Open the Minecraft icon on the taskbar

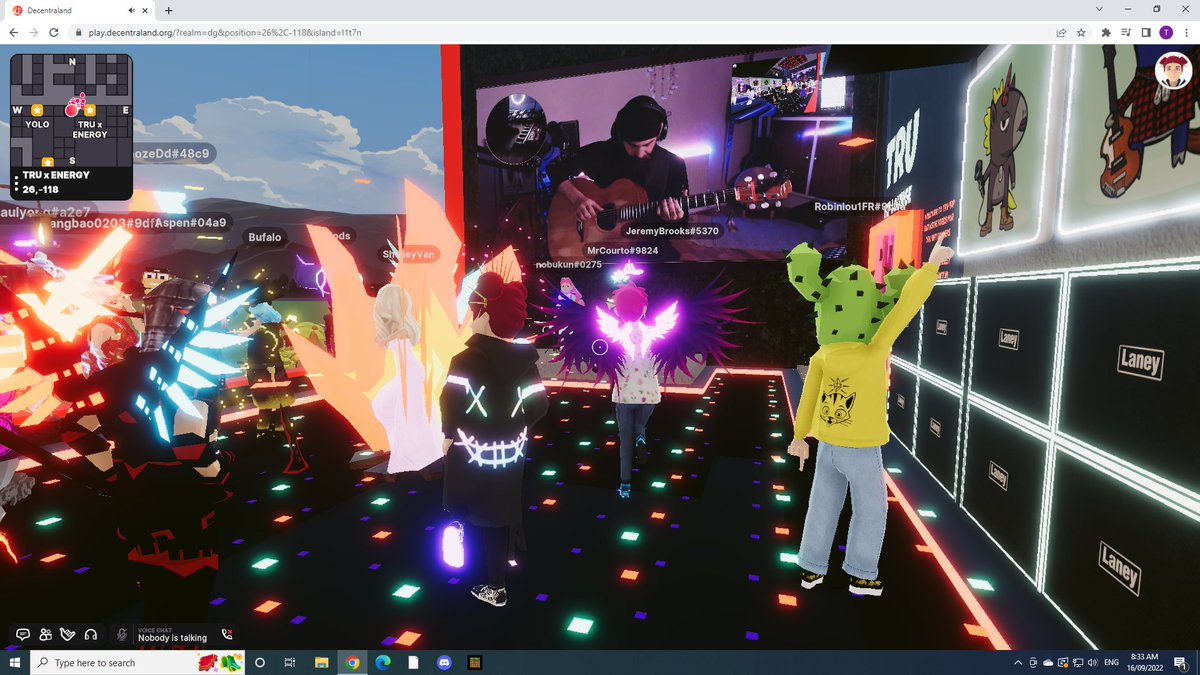pyautogui.click(x=475, y=662)
